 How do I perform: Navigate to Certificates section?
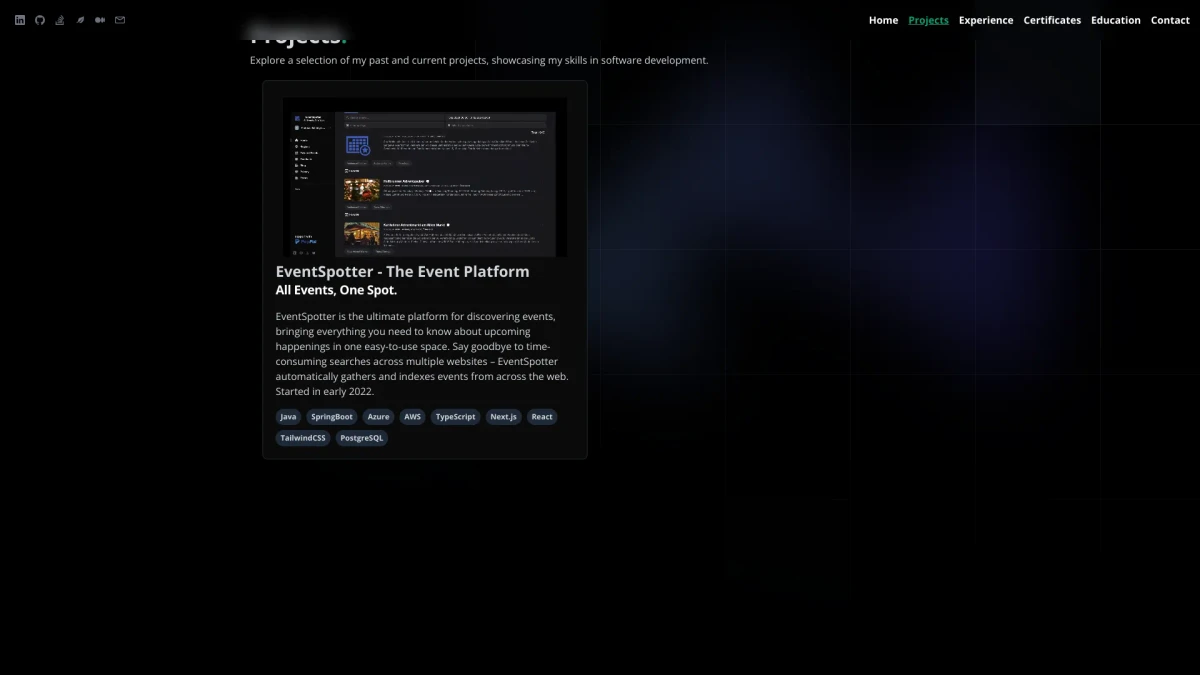click(1052, 20)
